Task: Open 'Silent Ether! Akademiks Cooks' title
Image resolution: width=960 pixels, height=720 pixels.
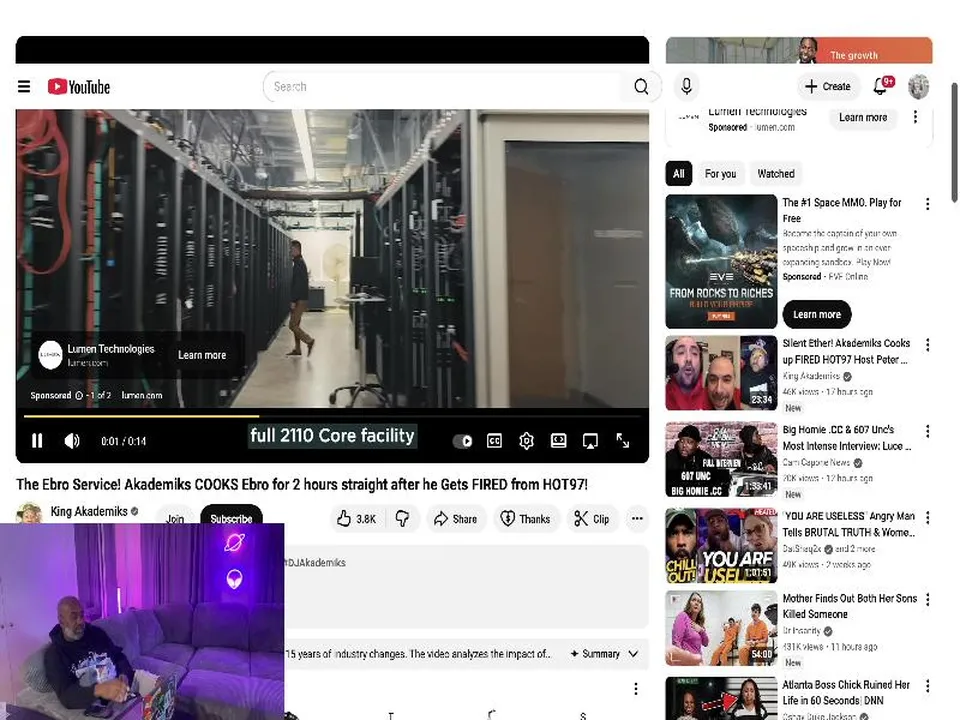Action: pyautogui.click(x=846, y=351)
